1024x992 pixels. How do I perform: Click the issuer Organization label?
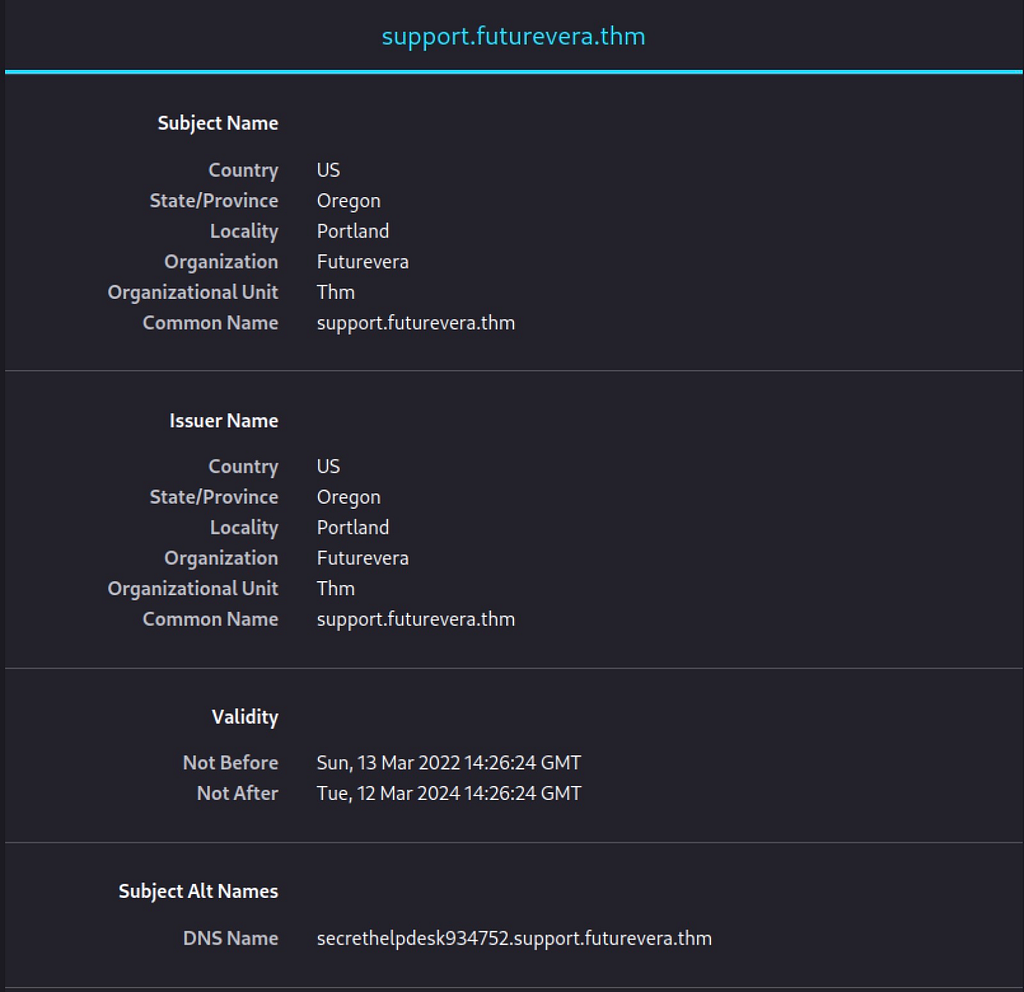221,558
